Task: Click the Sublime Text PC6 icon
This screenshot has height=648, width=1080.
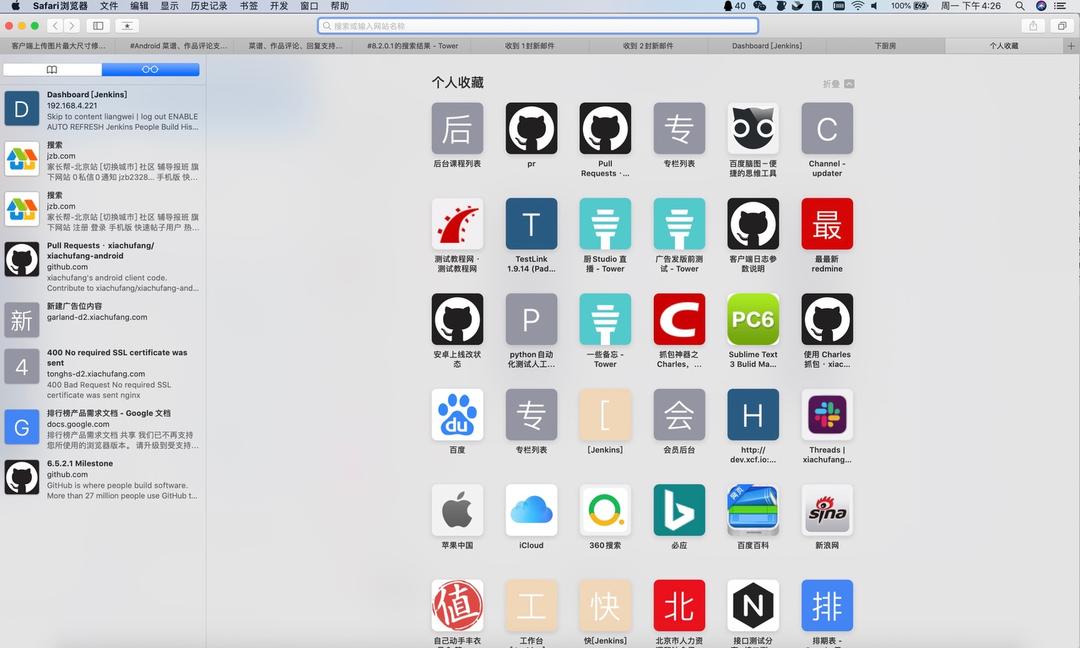Action: (x=753, y=320)
